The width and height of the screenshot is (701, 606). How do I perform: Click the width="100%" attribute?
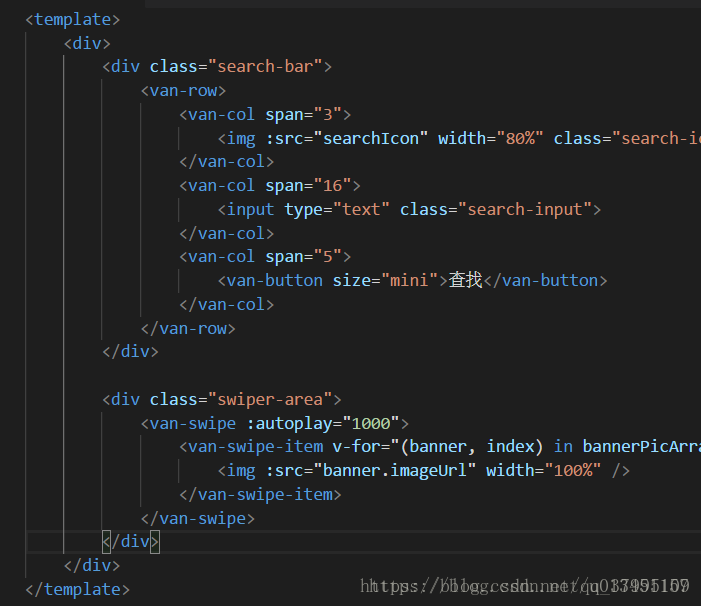click(543, 471)
